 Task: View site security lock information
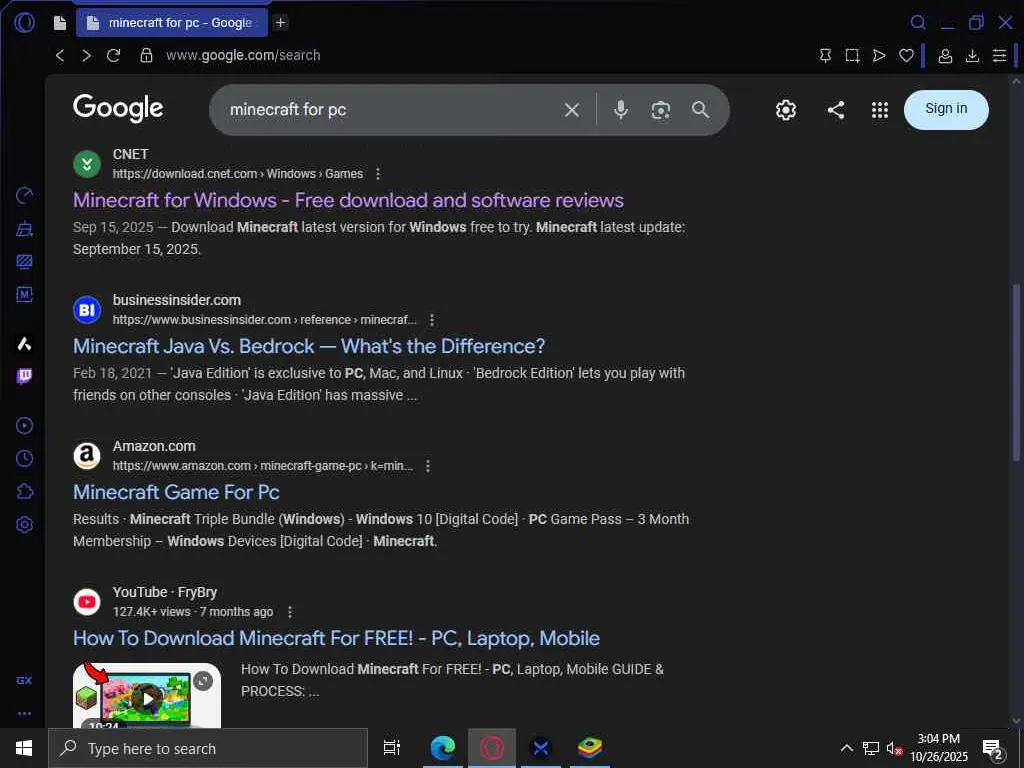click(x=146, y=56)
